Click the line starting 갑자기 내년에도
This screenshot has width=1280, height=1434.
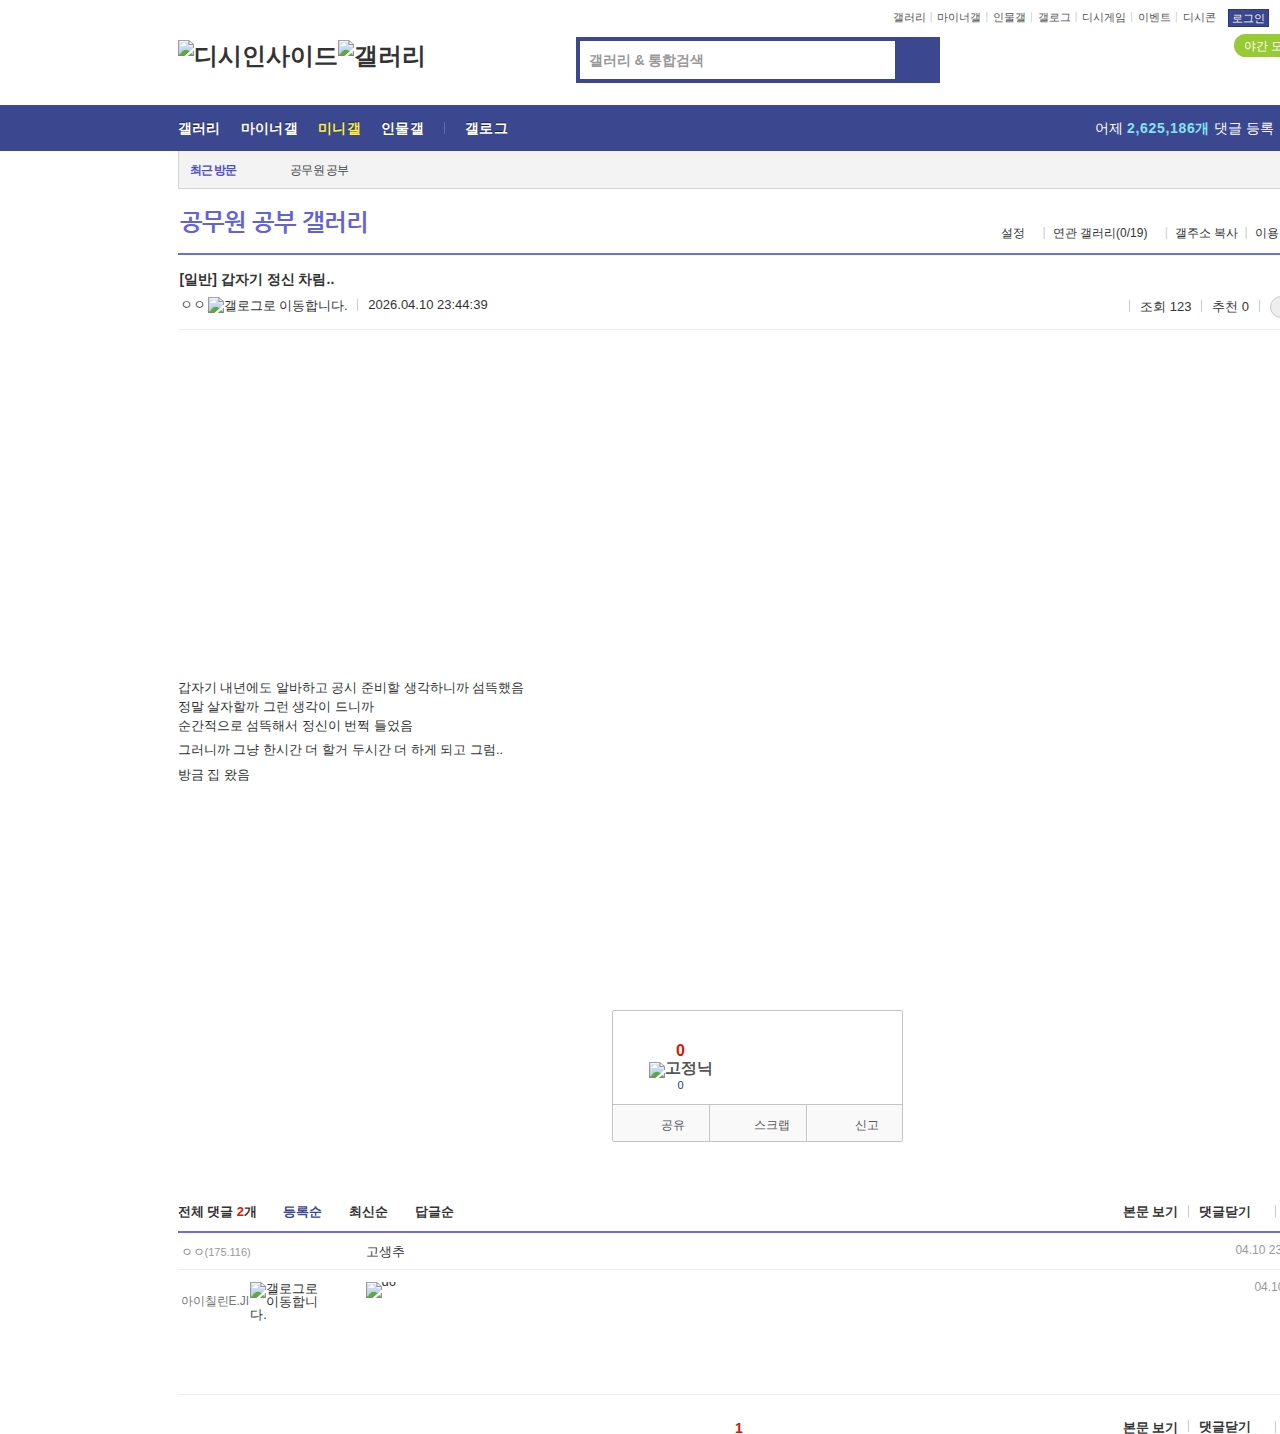point(351,688)
